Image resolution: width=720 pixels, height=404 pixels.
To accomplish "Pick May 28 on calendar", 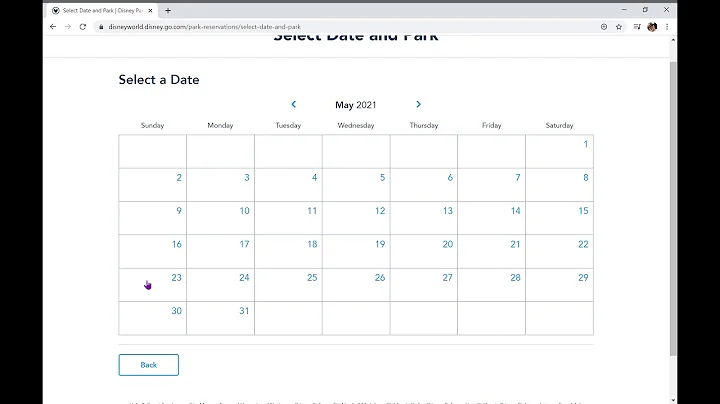I will tap(491, 285).
